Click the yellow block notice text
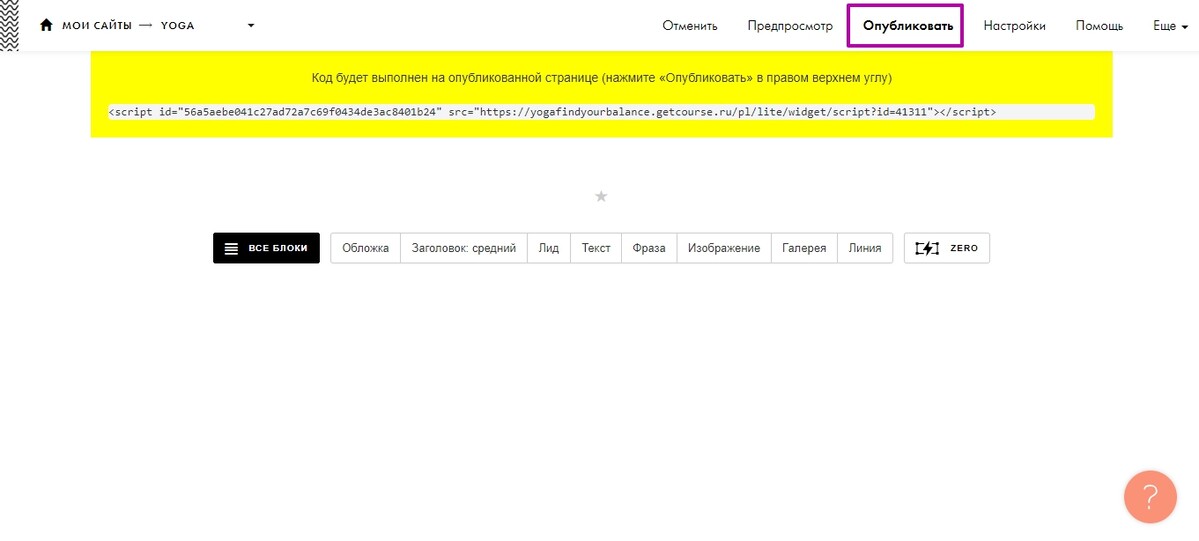 pyautogui.click(x=601, y=78)
